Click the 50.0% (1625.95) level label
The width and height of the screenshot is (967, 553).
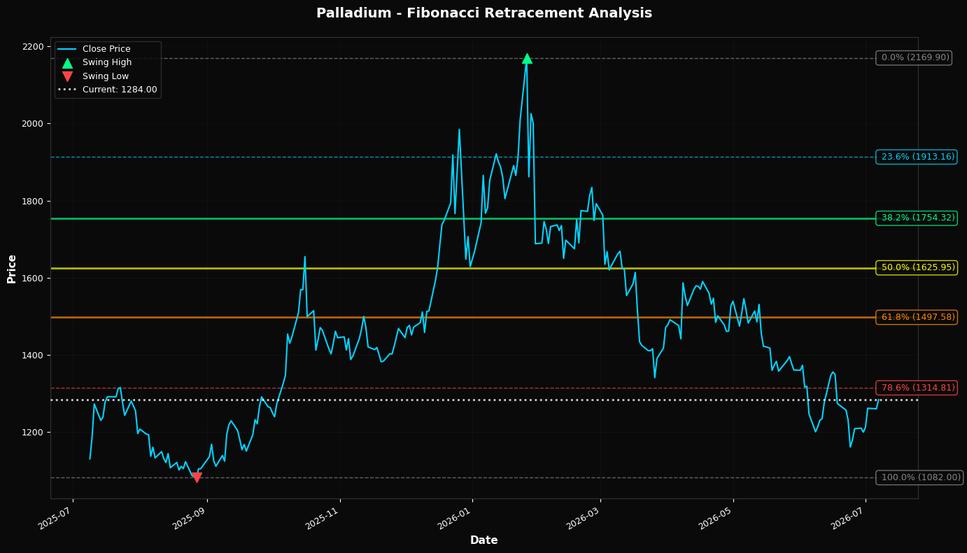point(918,268)
